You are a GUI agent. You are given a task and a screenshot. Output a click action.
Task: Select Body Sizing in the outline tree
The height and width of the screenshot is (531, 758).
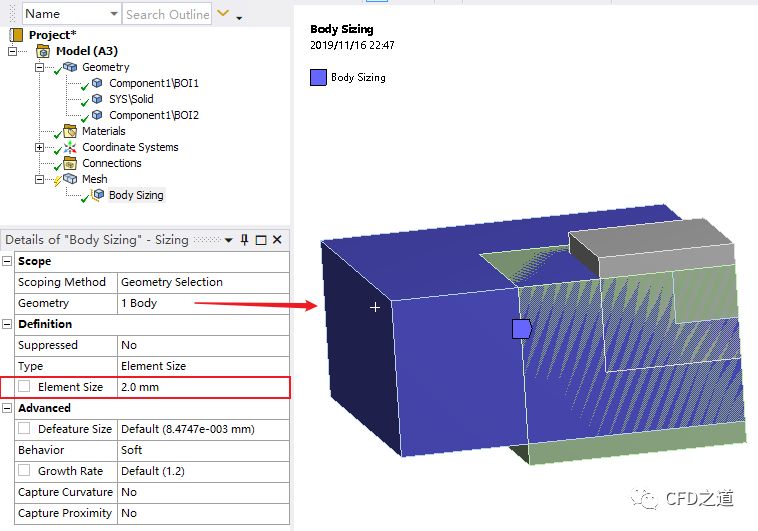click(x=136, y=195)
